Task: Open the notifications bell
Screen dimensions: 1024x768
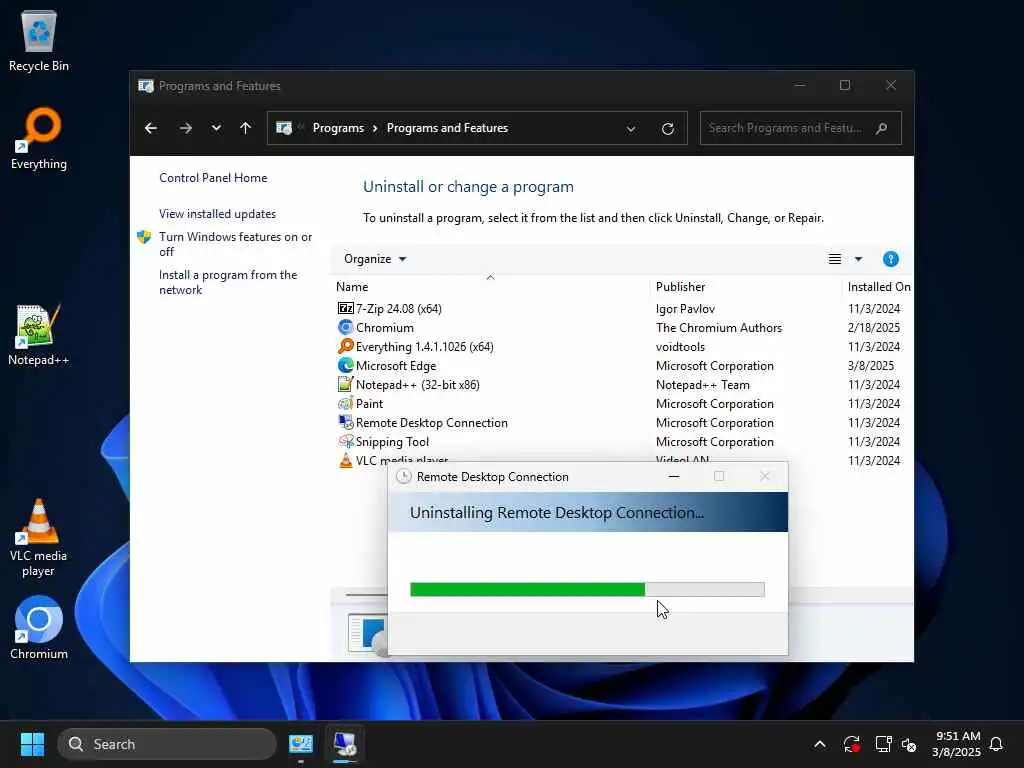Action: (997, 744)
